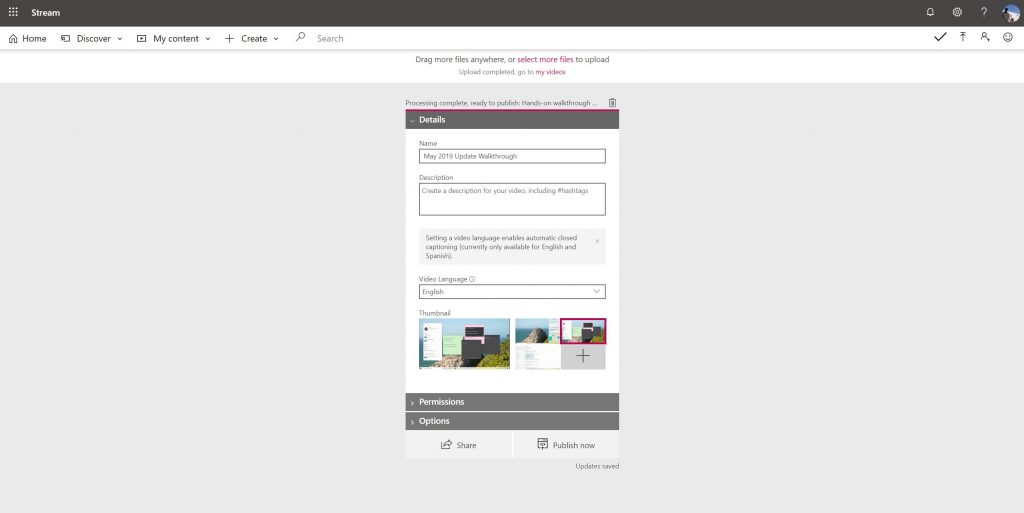The width and height of the screenshot is (1024, 513).
Task: Click the Updates saved status text
Action: (x=597, y=466)
